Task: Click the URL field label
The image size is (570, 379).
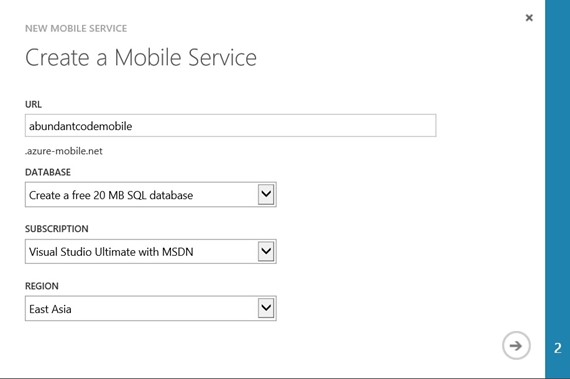Action: [33, 104]
